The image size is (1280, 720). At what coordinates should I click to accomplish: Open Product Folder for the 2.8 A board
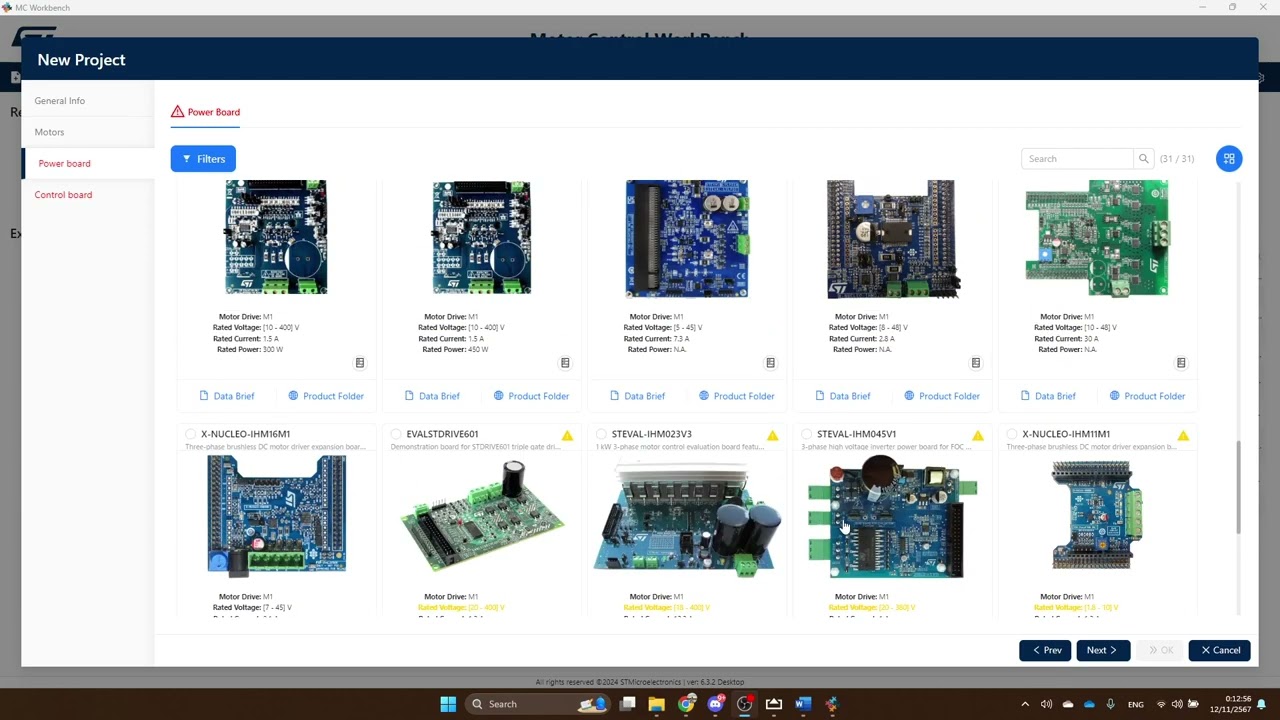942,396
